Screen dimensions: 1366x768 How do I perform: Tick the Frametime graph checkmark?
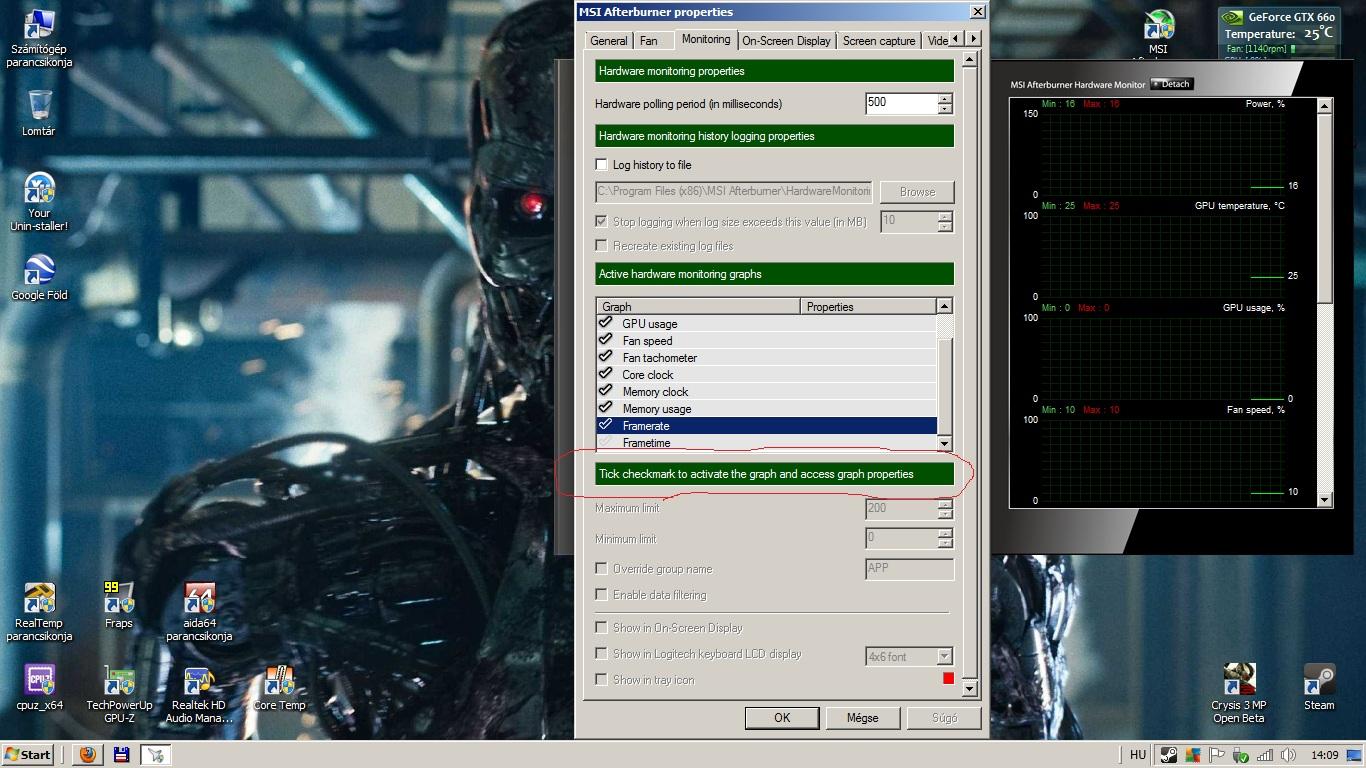[x=605, y=442]
